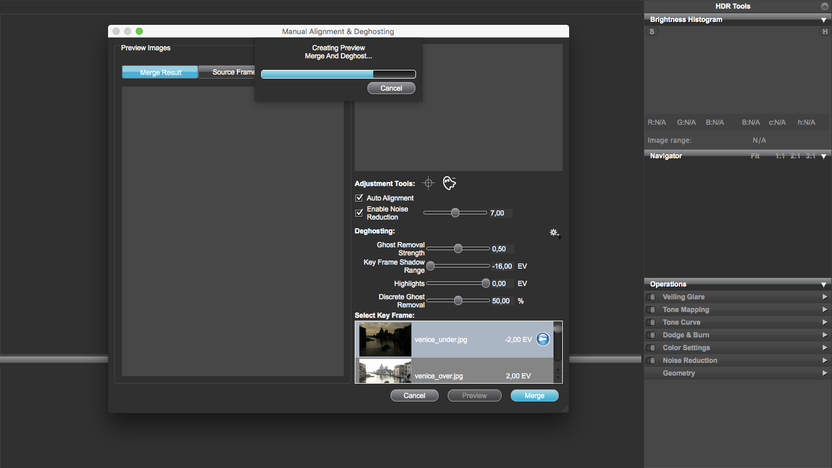This screenshot has height=468, width=832.
Task: Click the Ghost Removal Strength value 0,50
Action: tap(502, 249)
